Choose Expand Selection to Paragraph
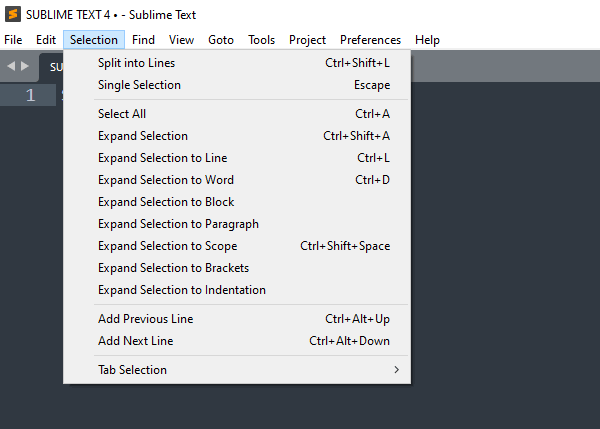 (237, 224)
